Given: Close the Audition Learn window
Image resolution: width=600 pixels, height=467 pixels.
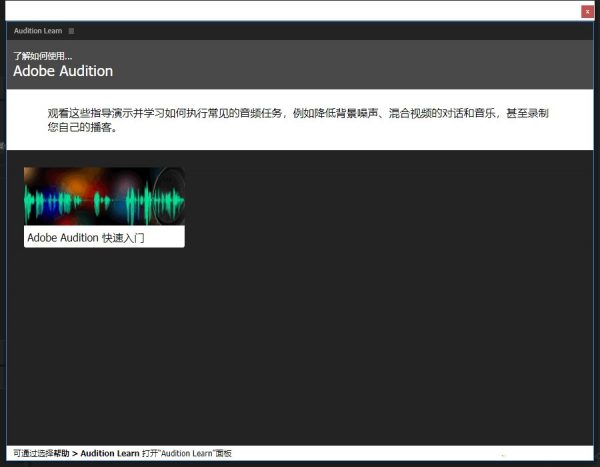Looking at the screenshot, I should 587,12.
